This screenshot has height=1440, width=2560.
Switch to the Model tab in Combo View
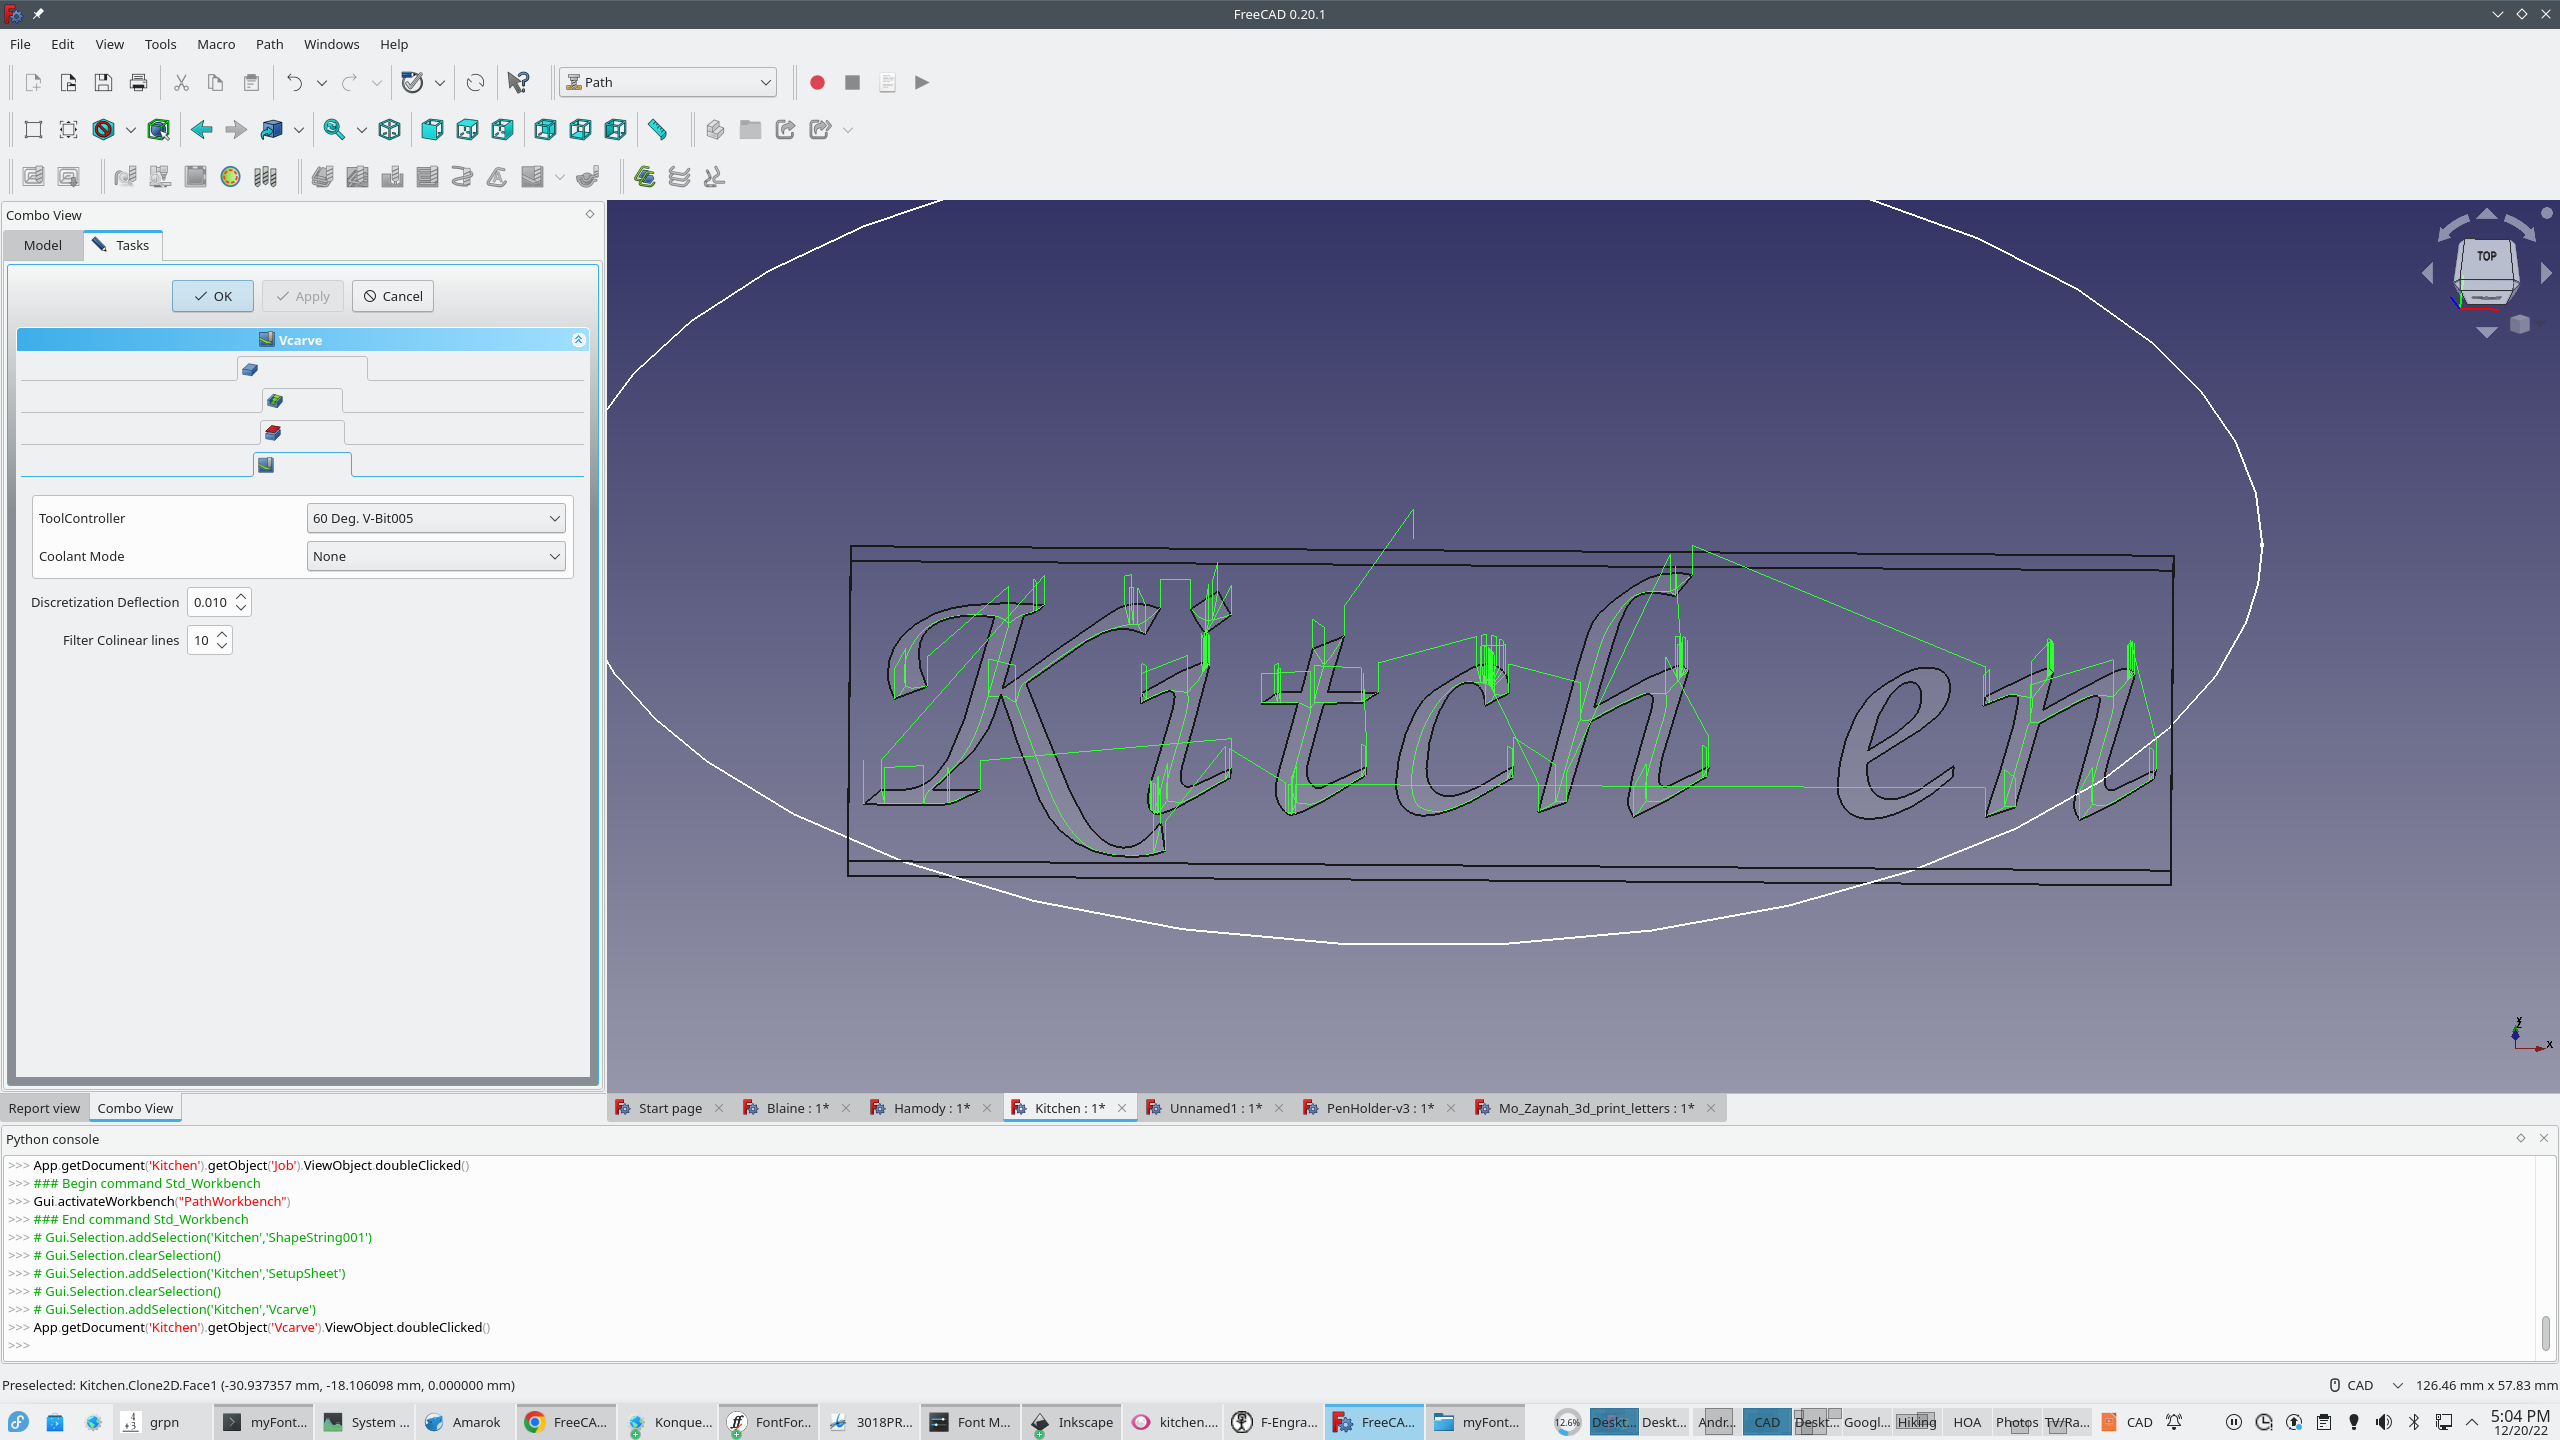point(42,245)
